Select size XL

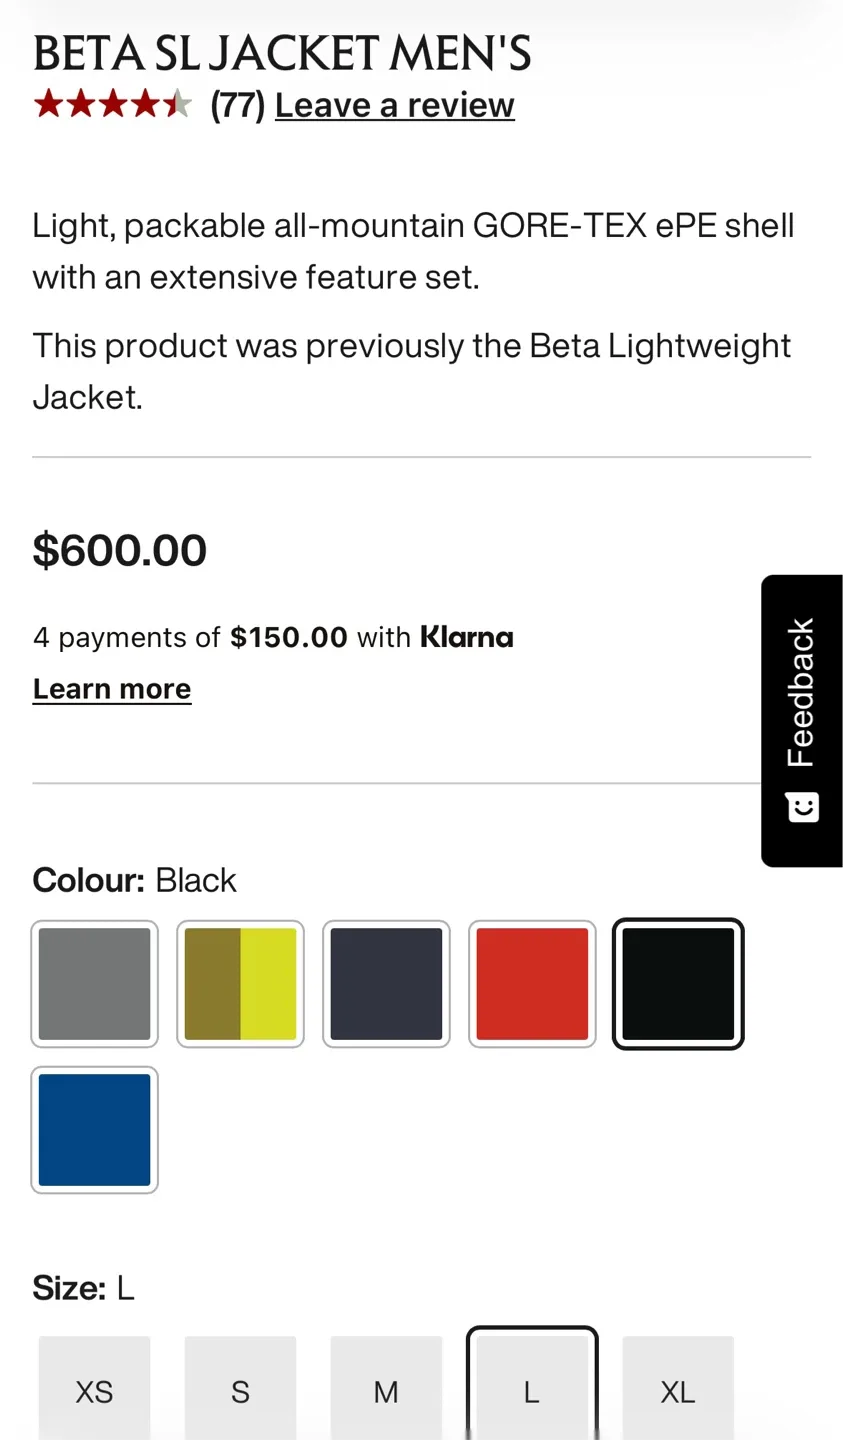(678, 1391)
